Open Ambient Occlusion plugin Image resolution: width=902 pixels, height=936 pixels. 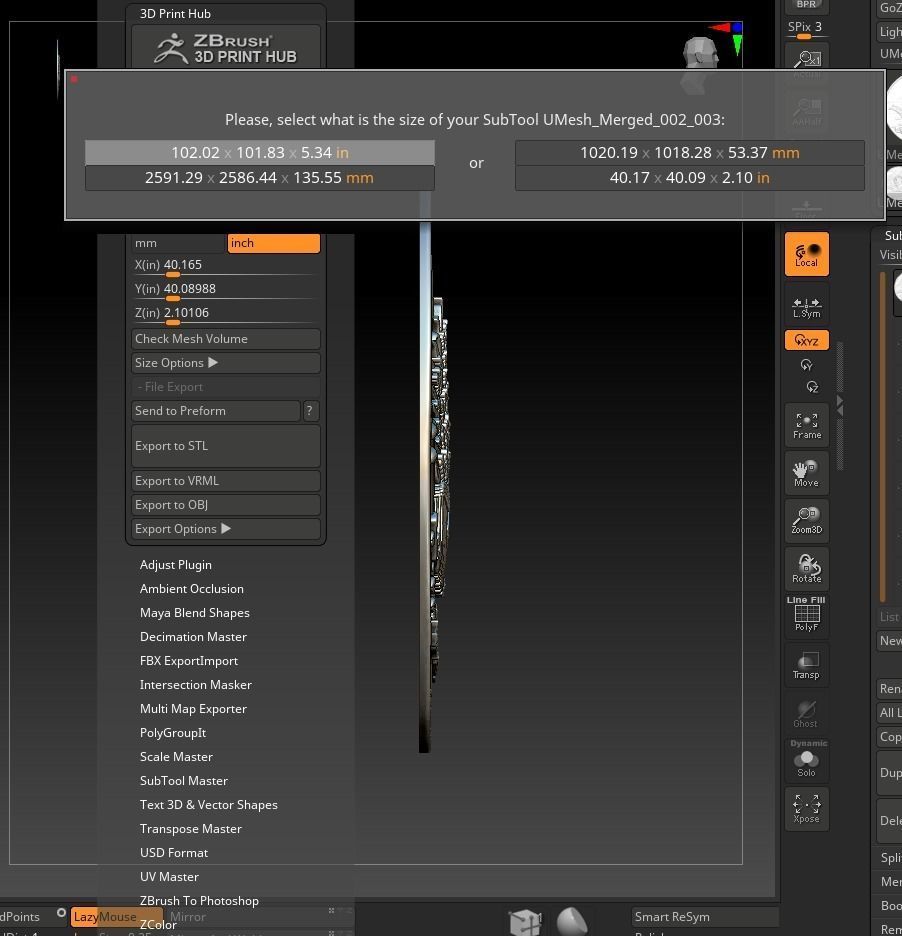[x=192, y=589]
